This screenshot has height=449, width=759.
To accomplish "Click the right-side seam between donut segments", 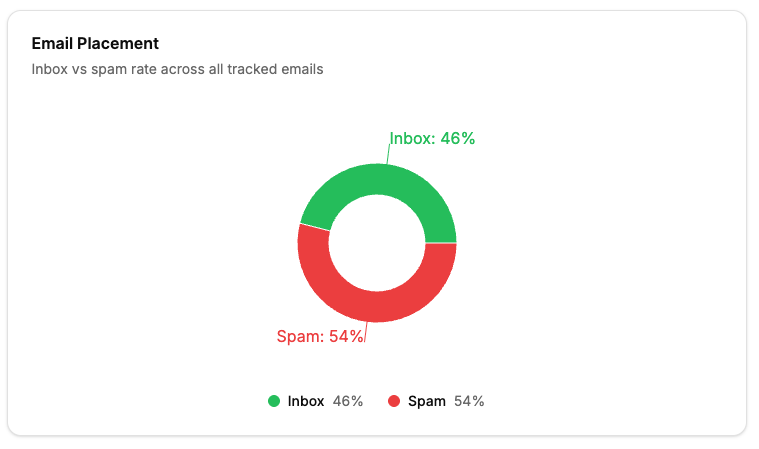I will (x=441, y=243).
